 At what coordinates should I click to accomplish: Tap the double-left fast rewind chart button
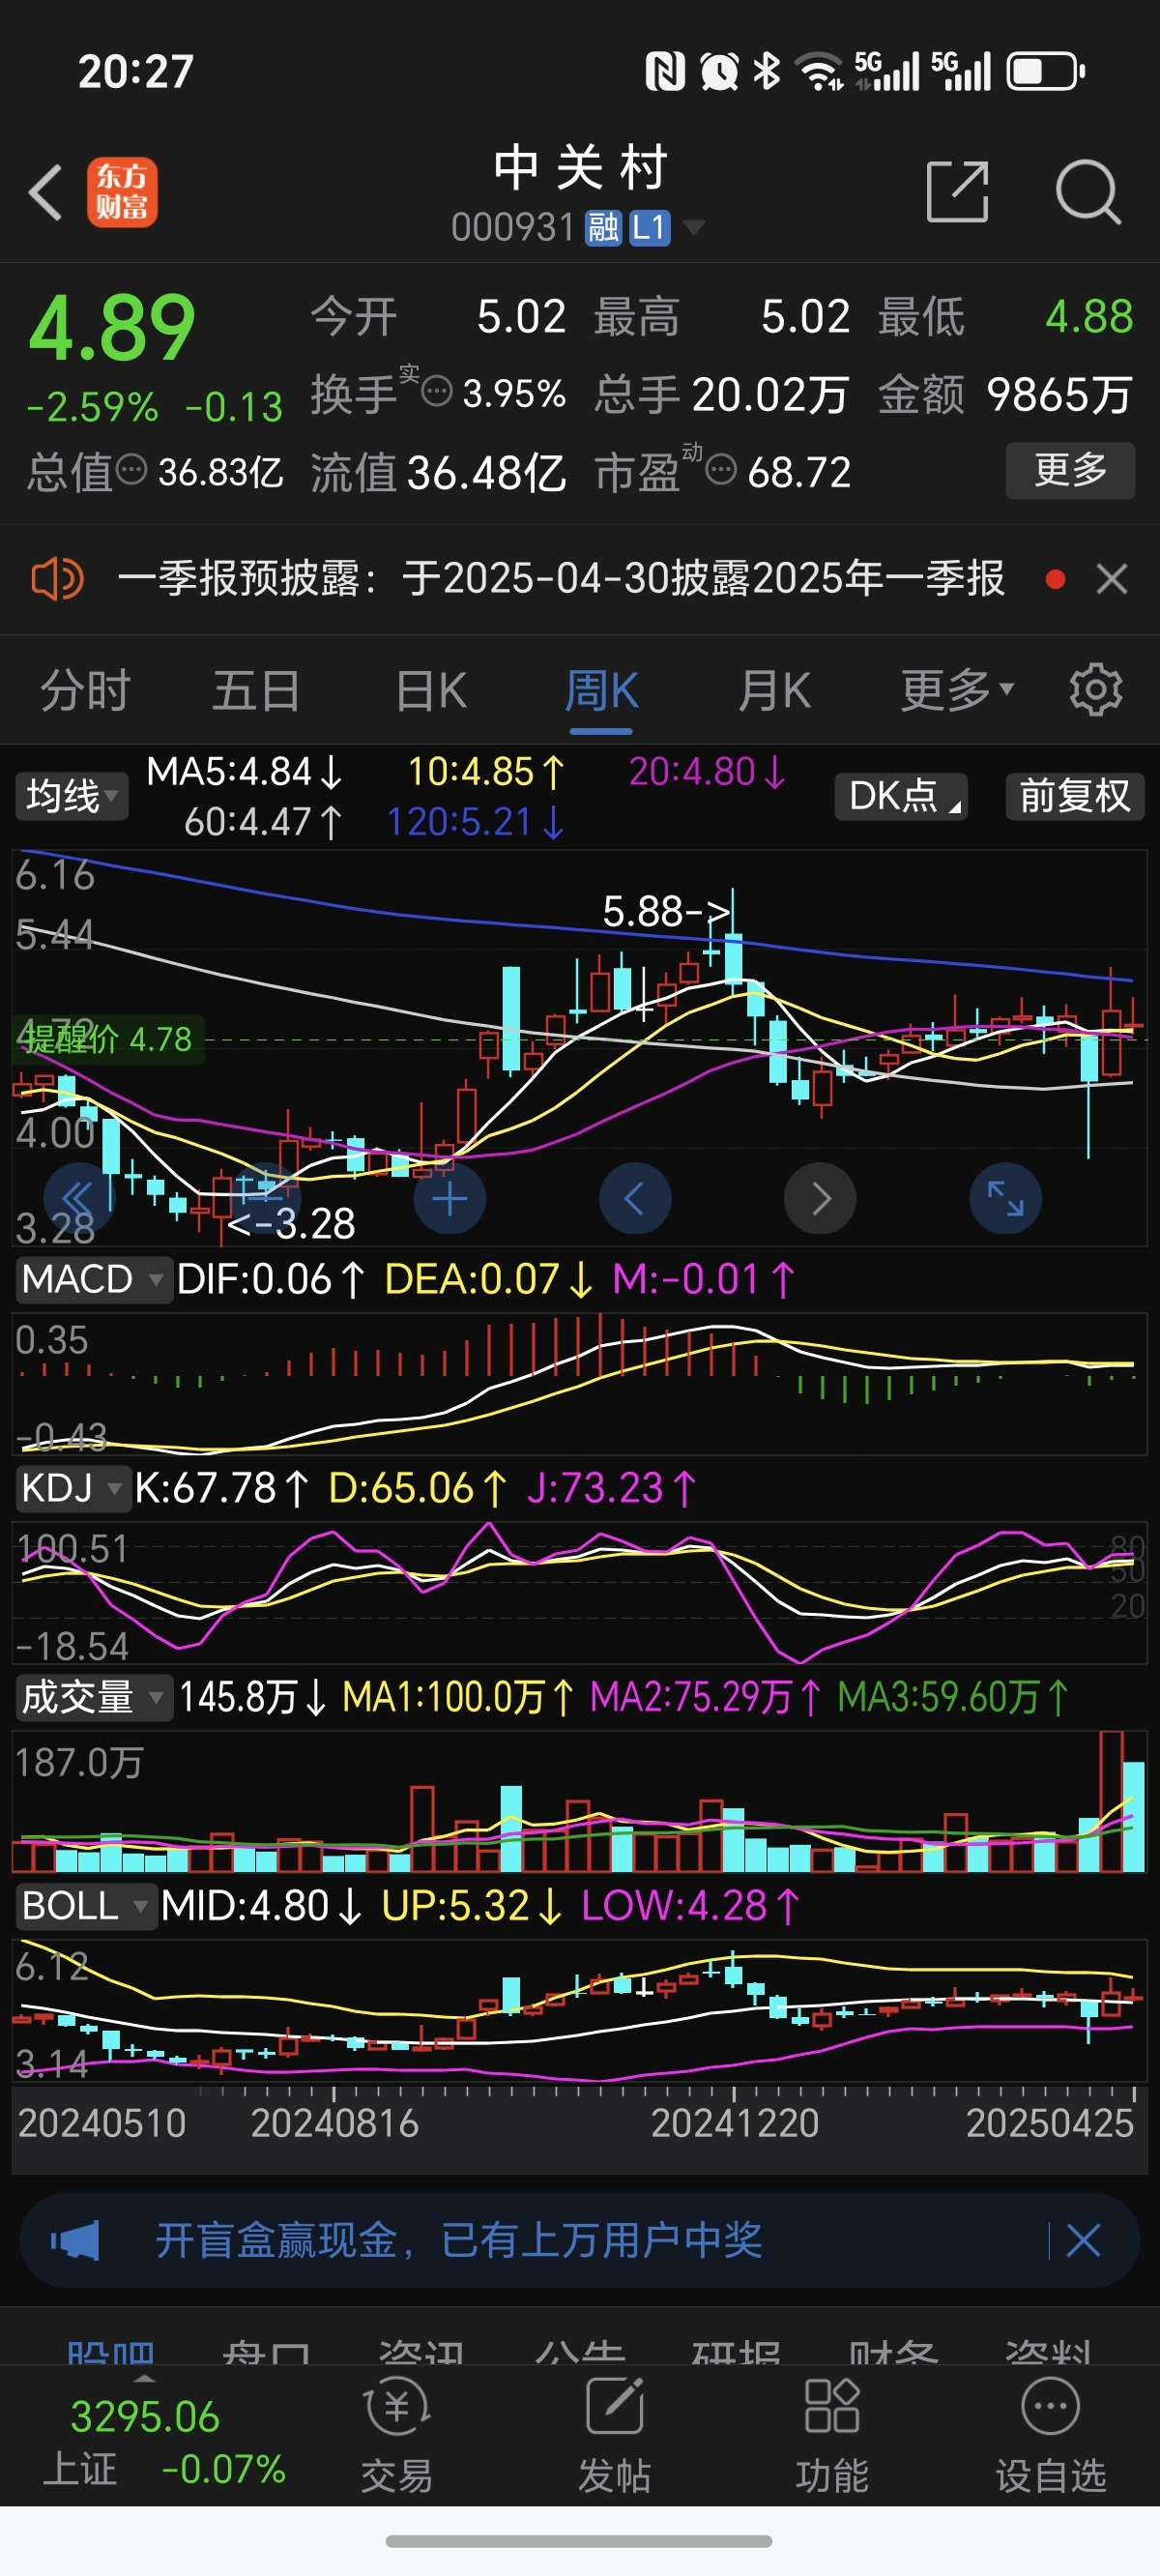tap(79, 1198)
